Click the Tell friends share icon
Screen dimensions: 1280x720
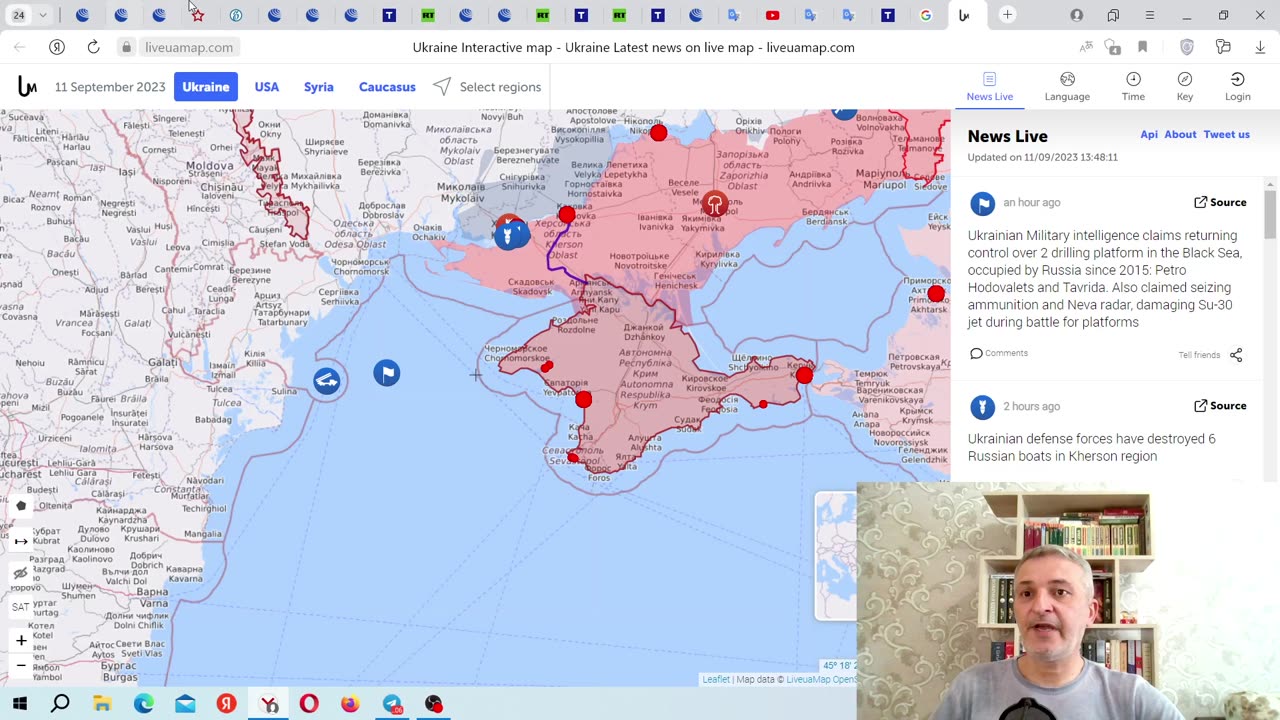point(1236,355)
